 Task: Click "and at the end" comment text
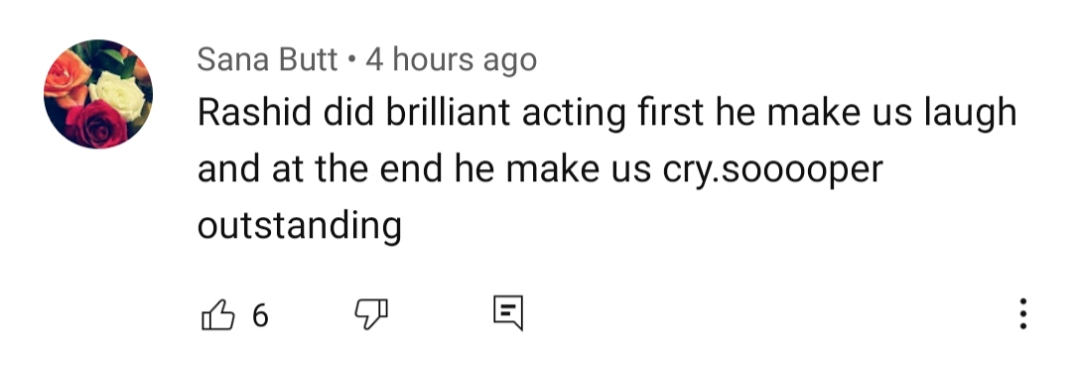(x=320, y=170)
